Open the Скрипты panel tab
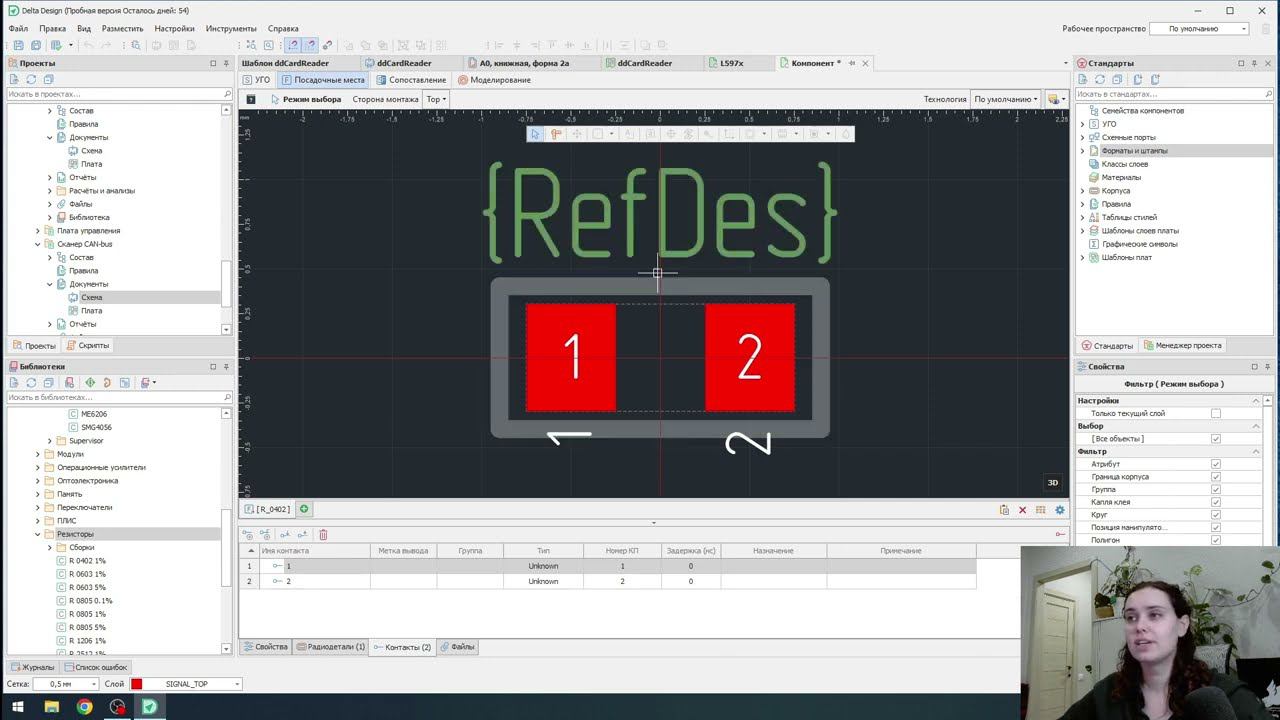 88,345
